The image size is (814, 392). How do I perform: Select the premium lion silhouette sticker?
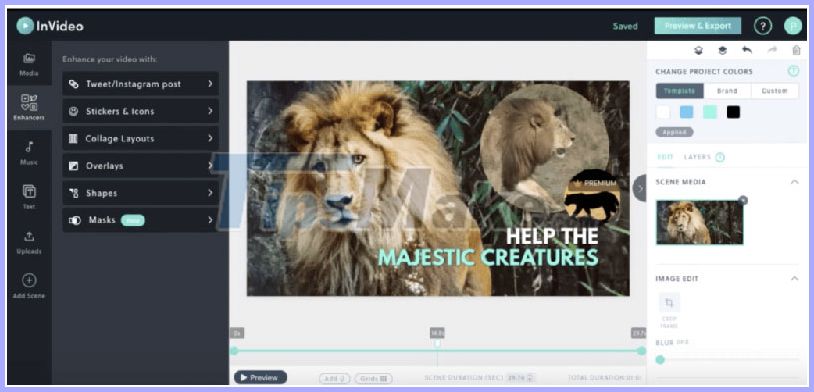pos(592,195)
